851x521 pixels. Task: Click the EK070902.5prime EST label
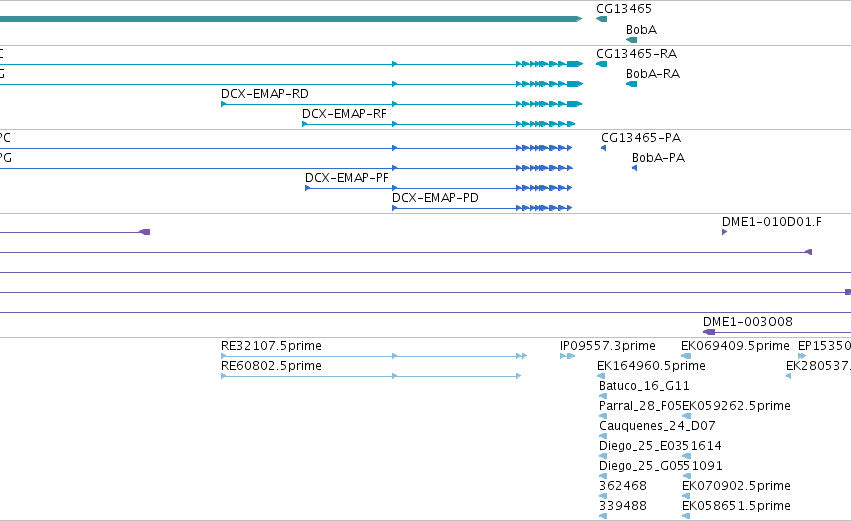pyautogui.click(x=736, y=486)
